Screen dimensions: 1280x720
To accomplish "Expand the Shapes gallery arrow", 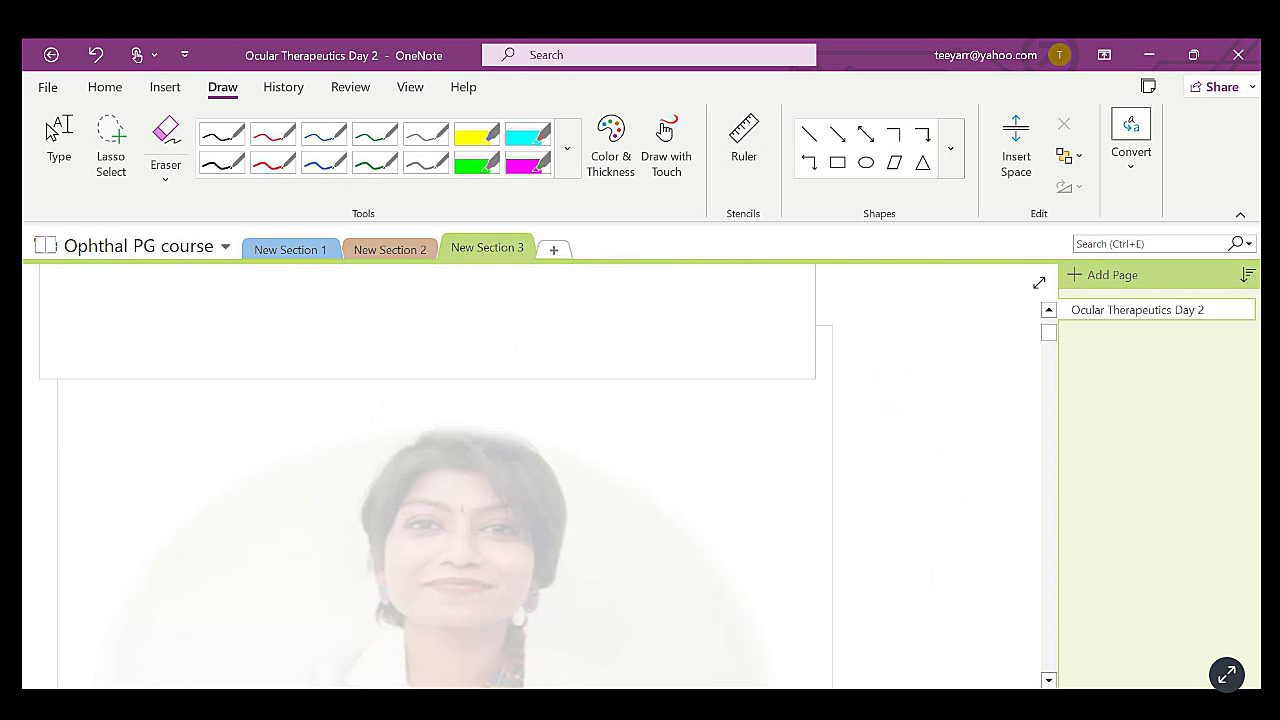I will point(950,148).
